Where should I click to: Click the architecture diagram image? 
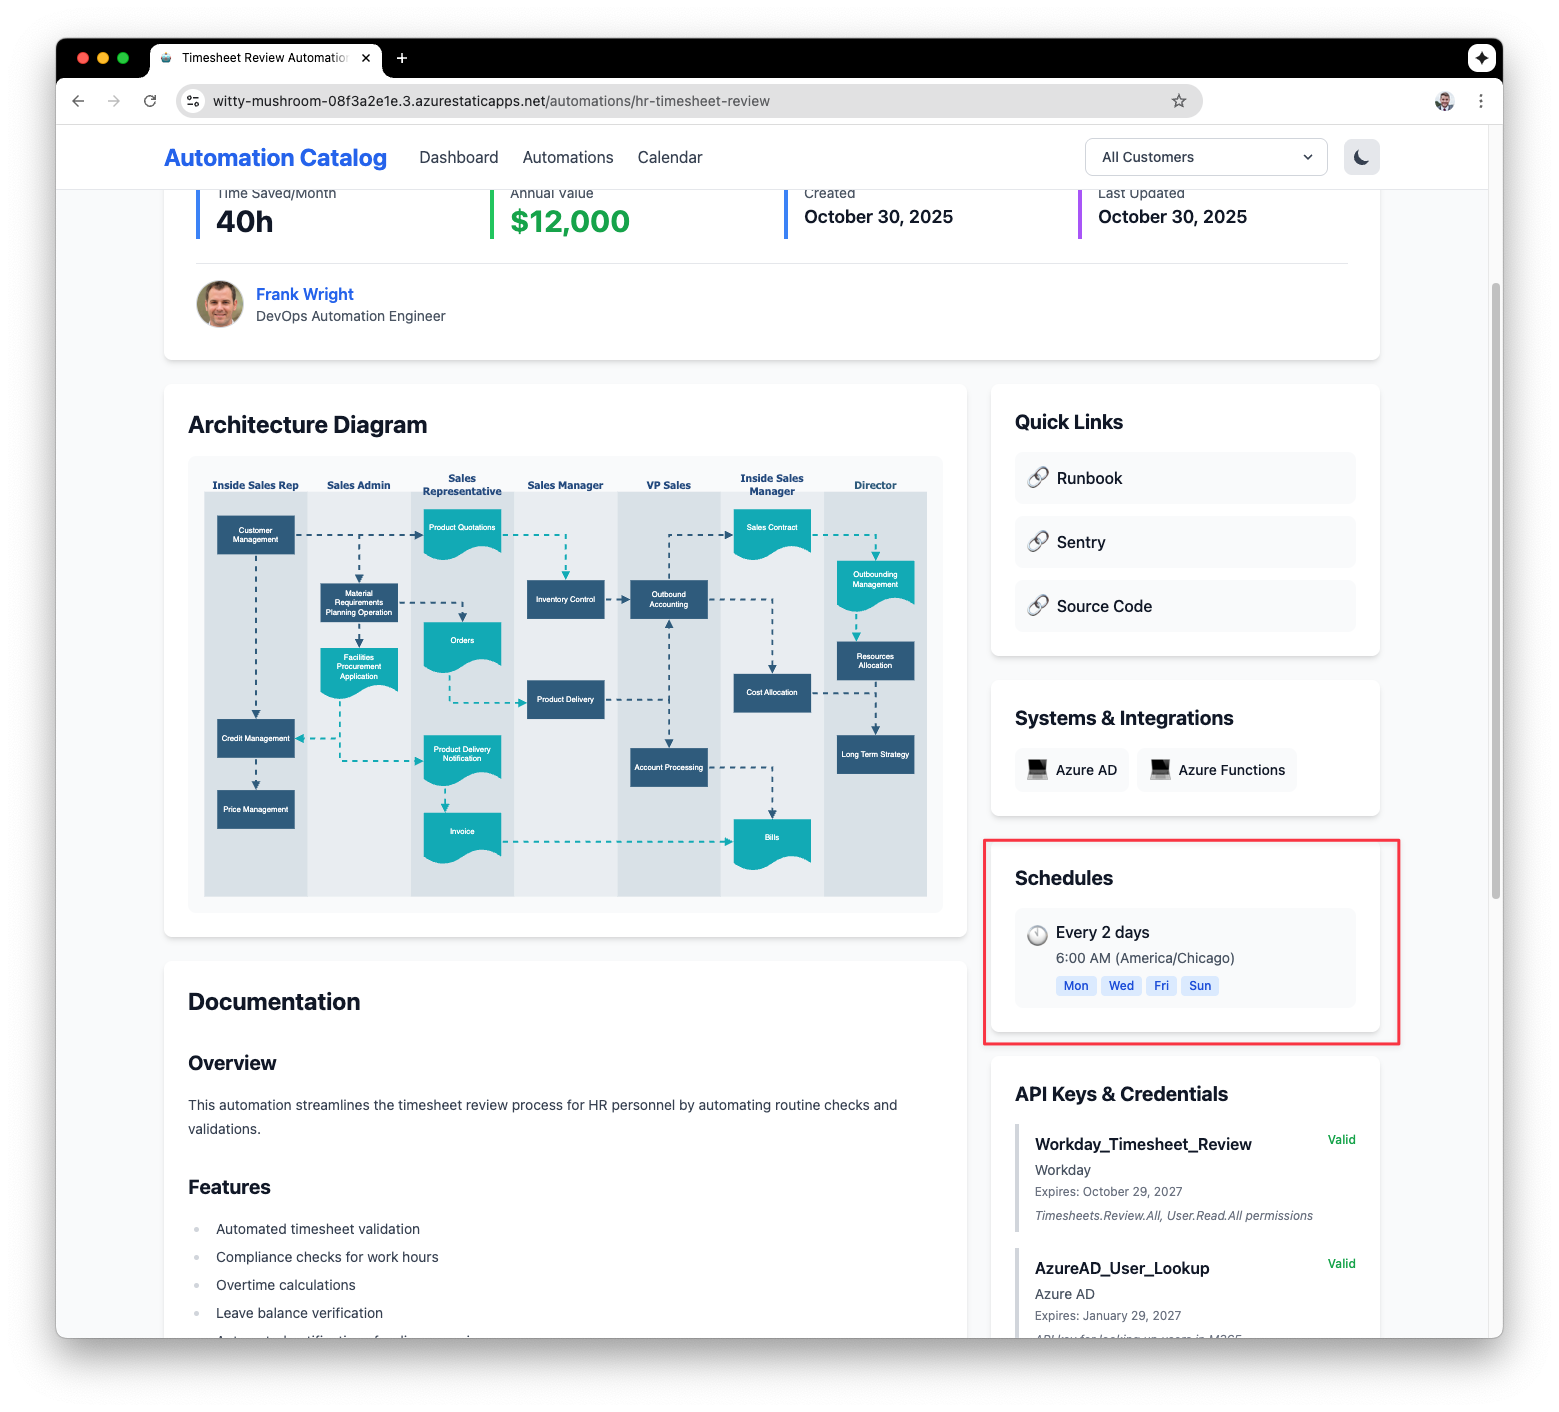pyautogui.click(x=565, y=684)
